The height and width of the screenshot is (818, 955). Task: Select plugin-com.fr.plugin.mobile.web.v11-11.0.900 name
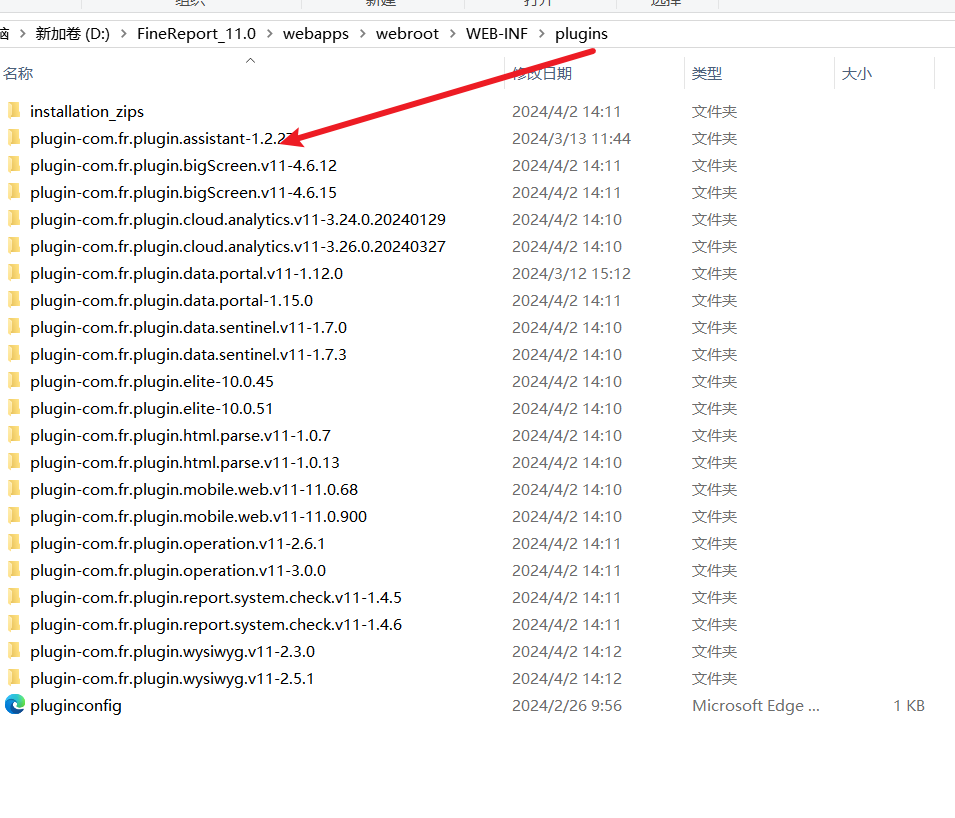click(x=199, y=517)
